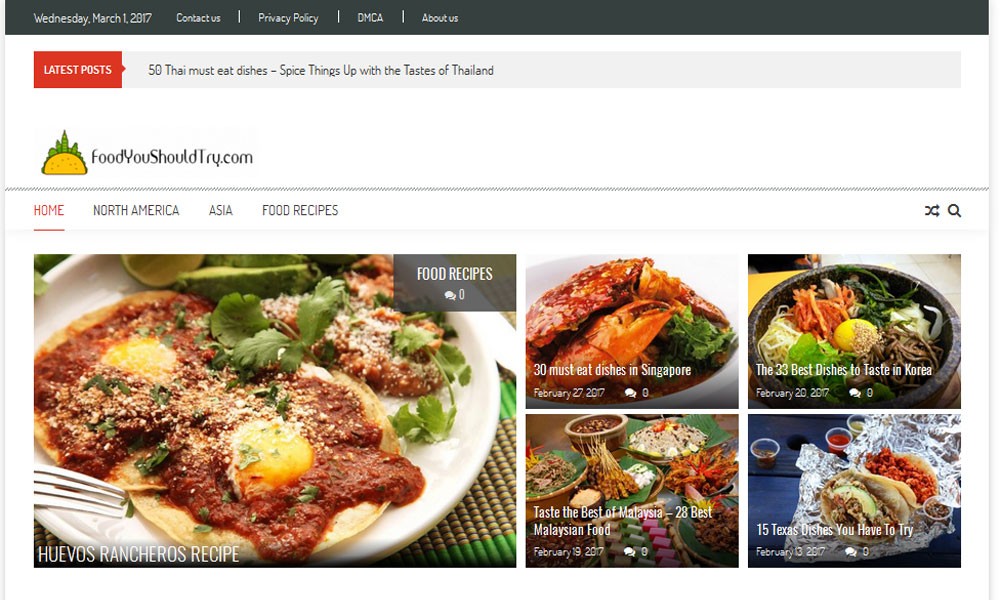Select the Asia menu item
This screenshot has height=600, width=1000.
tap(220, 211)
